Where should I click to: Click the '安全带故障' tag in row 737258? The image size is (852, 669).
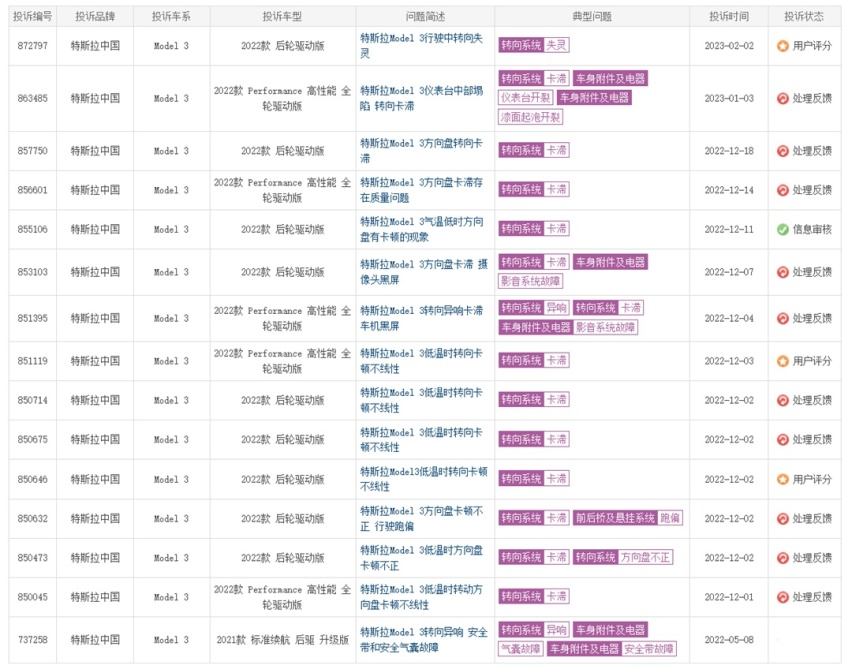pyautogui.click(x=649, y=648)
